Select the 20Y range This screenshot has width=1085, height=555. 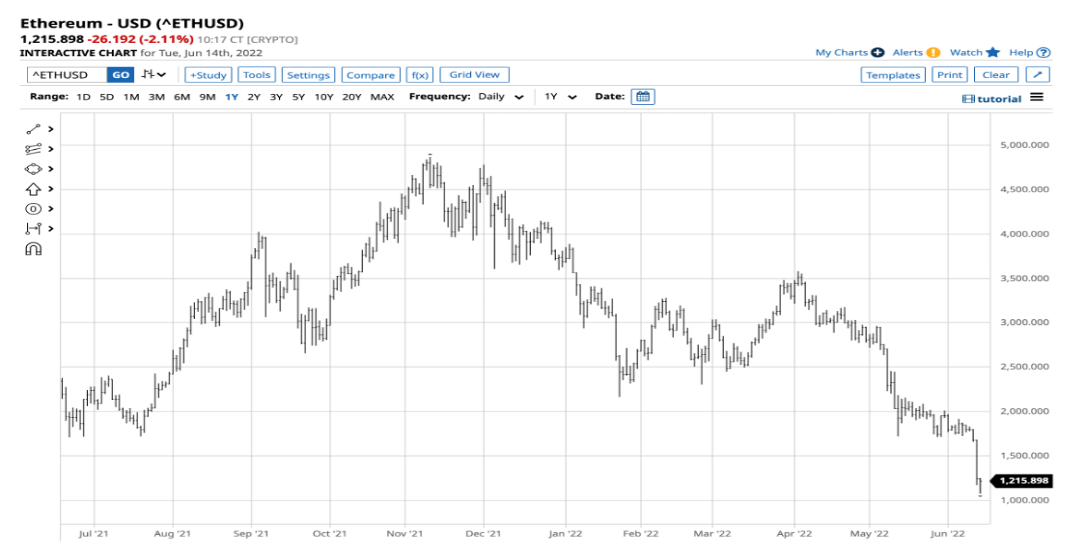pyautogui.click(x=352, y=97)
